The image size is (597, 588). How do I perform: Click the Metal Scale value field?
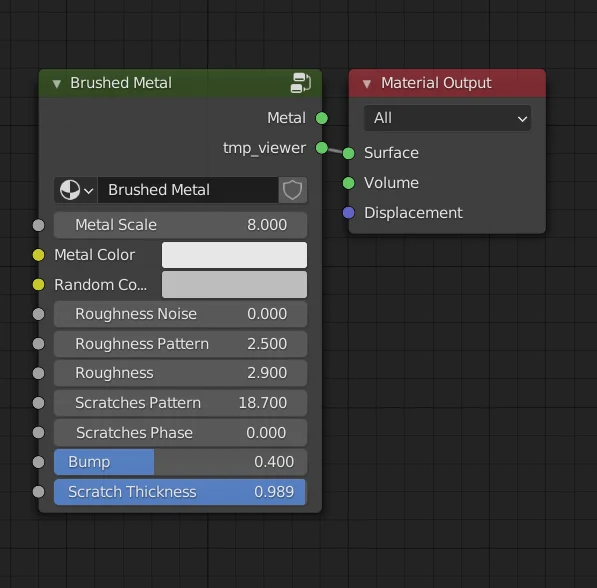[x=180, y=225]
